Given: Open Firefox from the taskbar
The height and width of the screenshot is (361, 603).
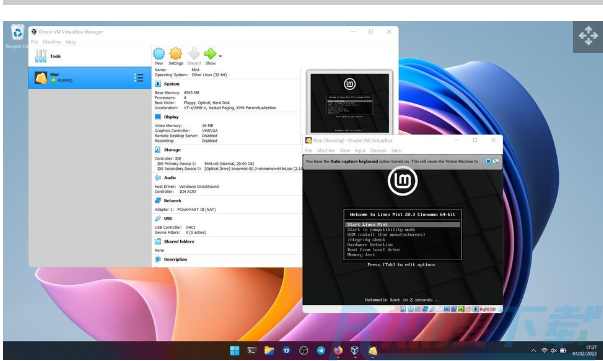Looking at the screenshot, I should point(338,350).
